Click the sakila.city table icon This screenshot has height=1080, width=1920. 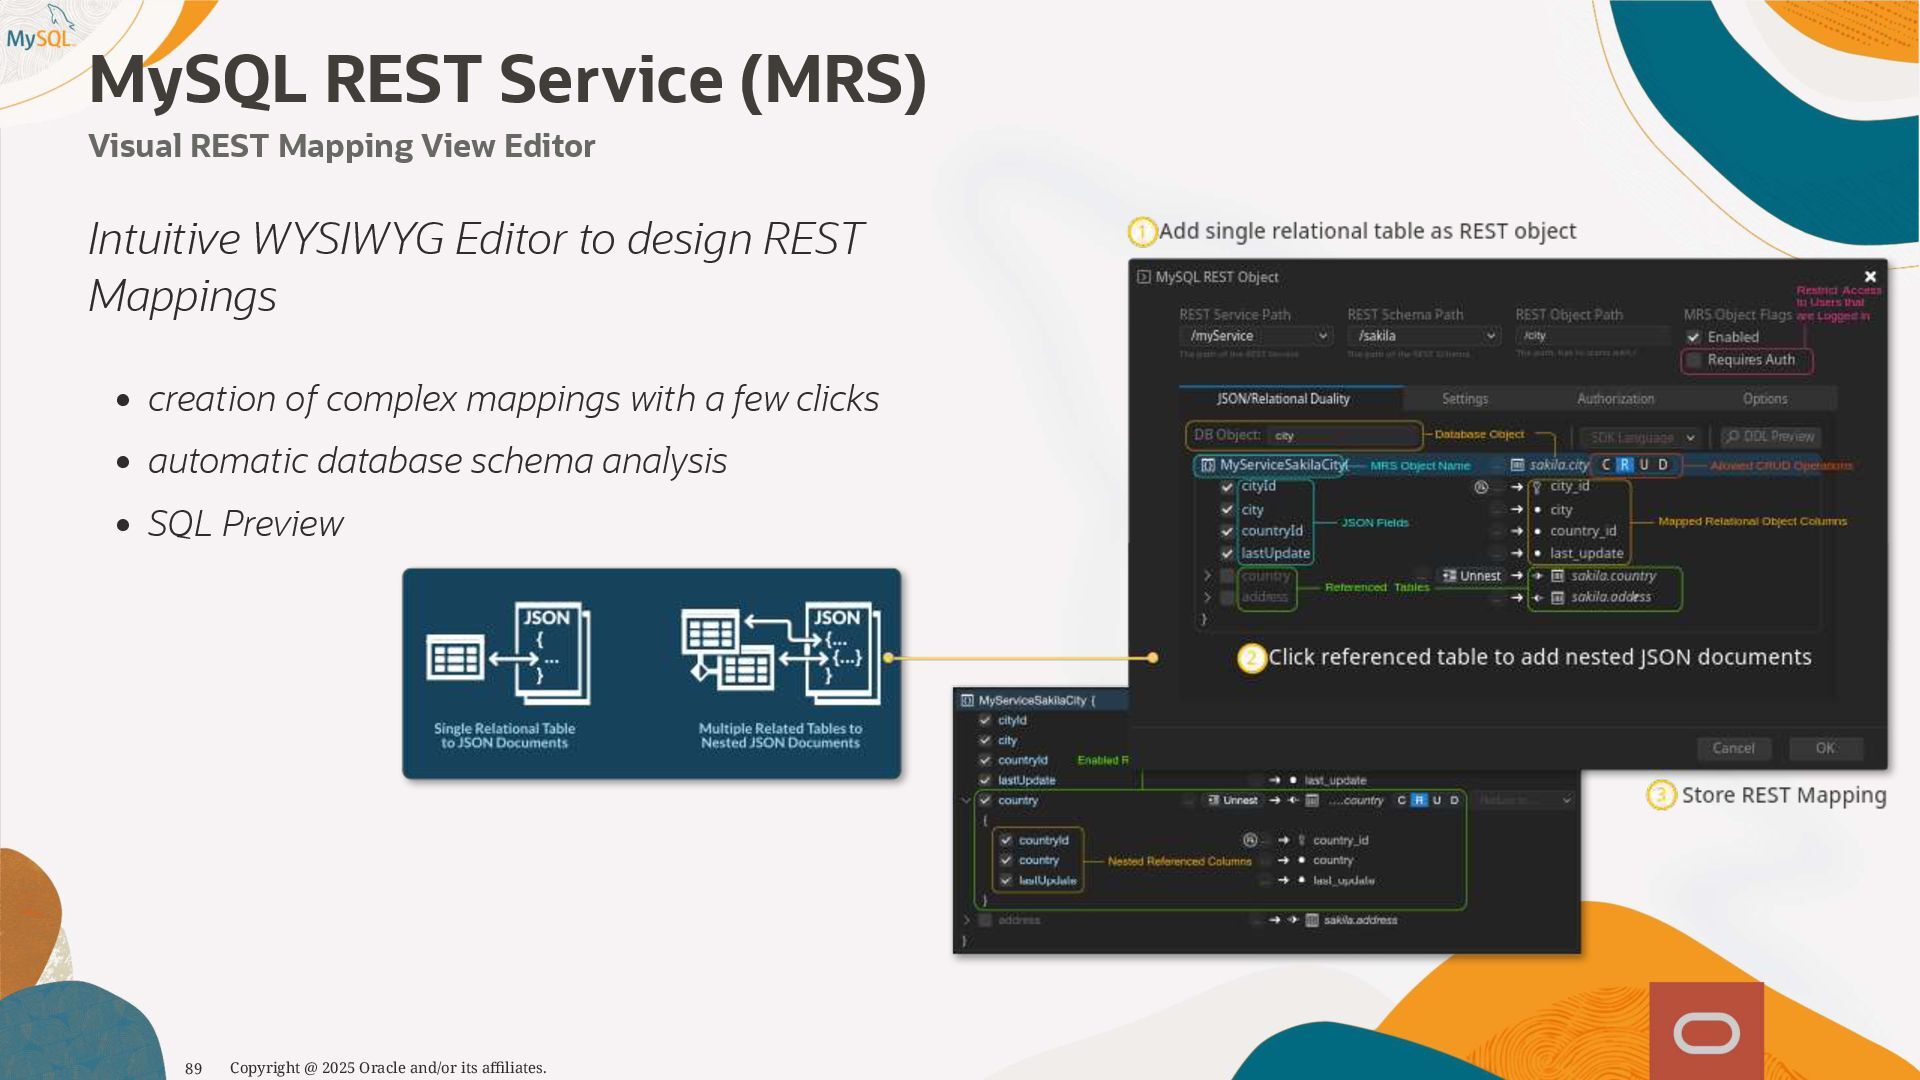click(1517, 465)
